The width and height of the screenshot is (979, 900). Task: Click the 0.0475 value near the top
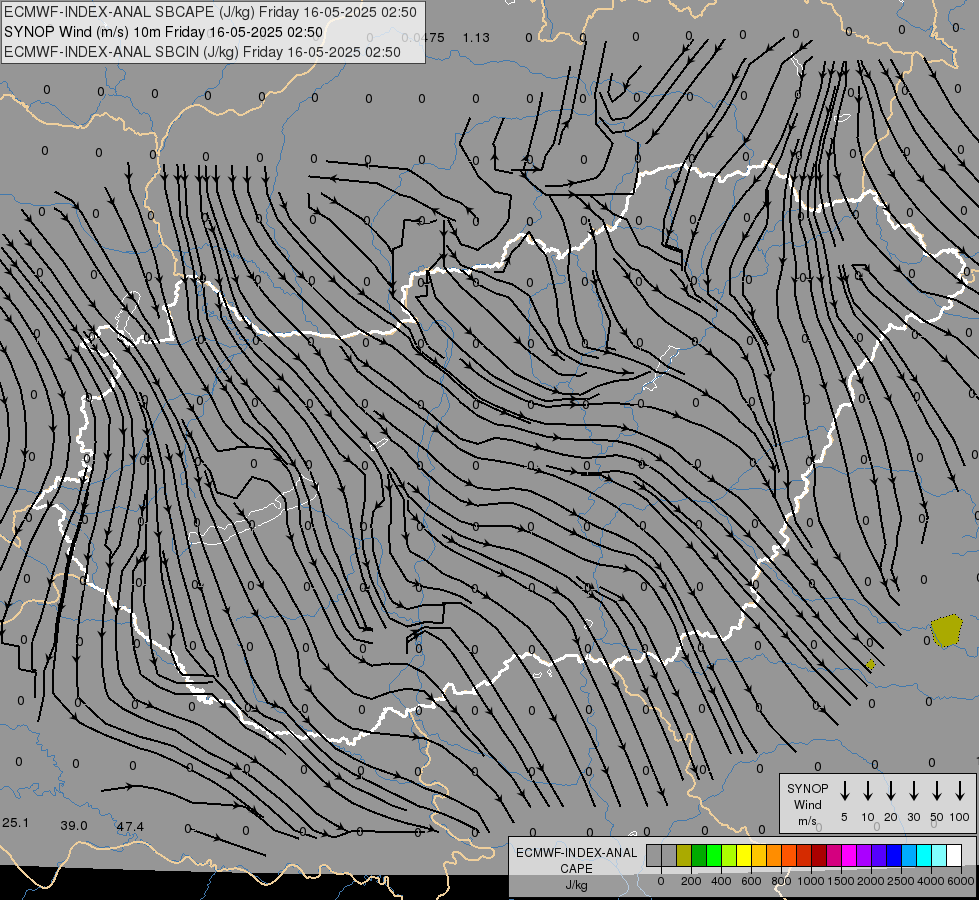click(423, 37)
